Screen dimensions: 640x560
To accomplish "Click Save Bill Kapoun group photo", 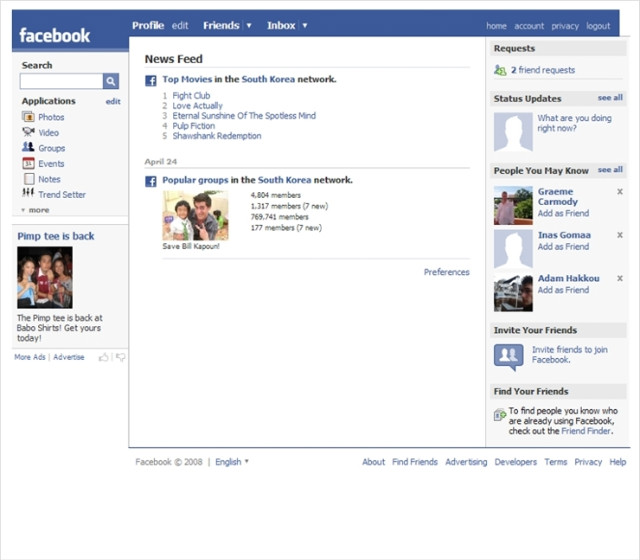I will pyautogui.click(x=196, y=216).
